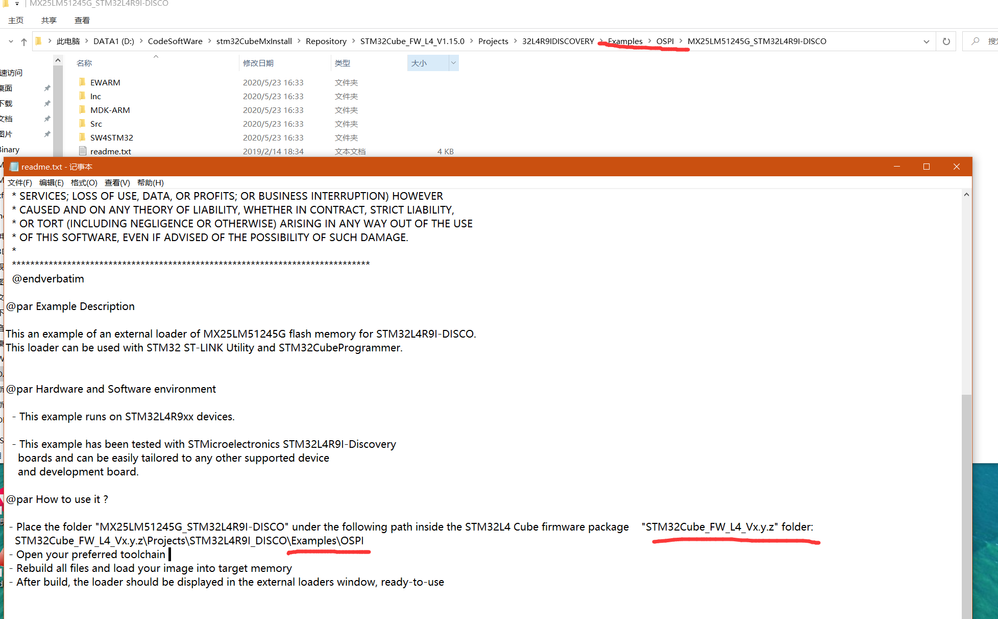This screenshot has width=998, height=619.
Task: Expand chevron after 此电脑 in the address bar
Action: point(87,41)
